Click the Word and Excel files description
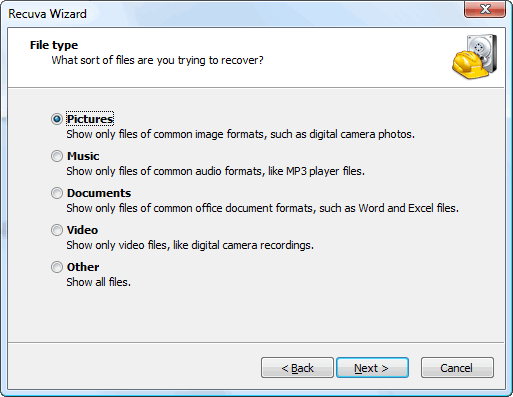The image size is (513, 397). click(x=262, y=208)
